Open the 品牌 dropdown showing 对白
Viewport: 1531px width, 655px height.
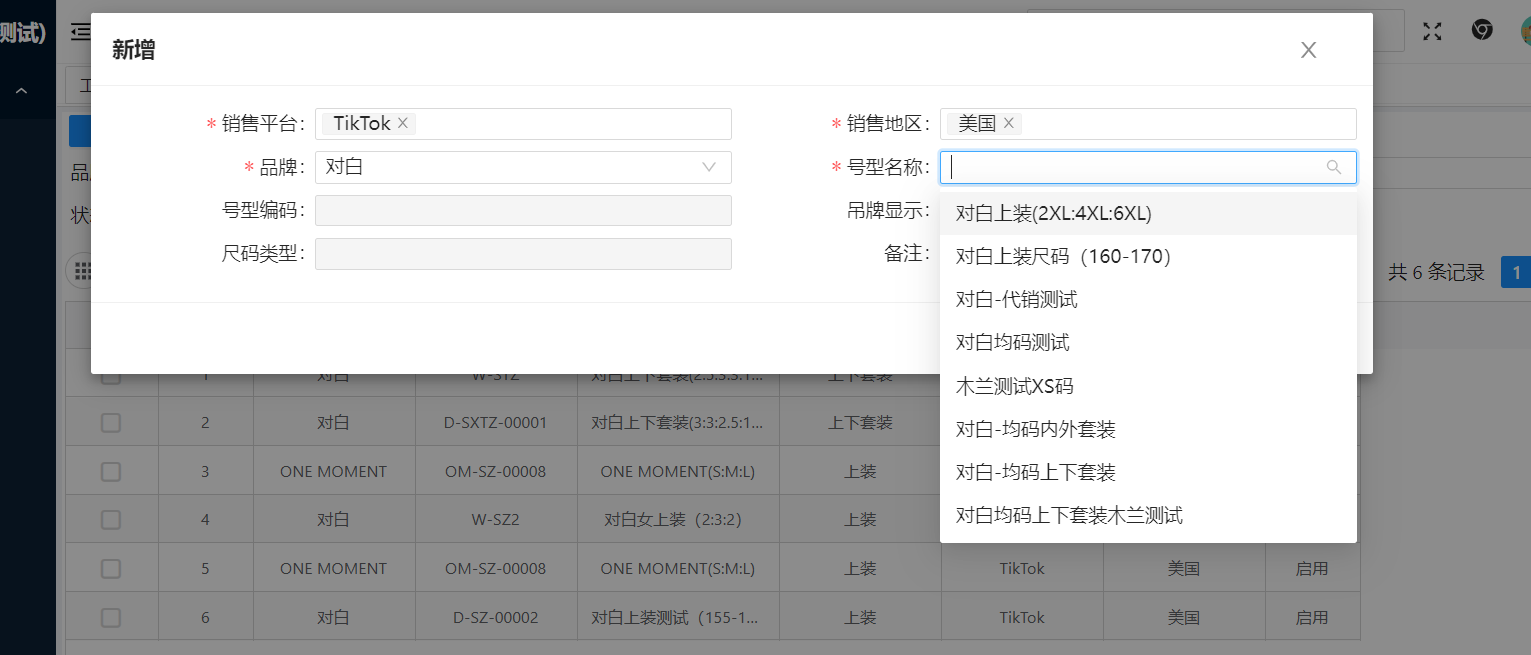pyautogui.click(x=522, y=167)
